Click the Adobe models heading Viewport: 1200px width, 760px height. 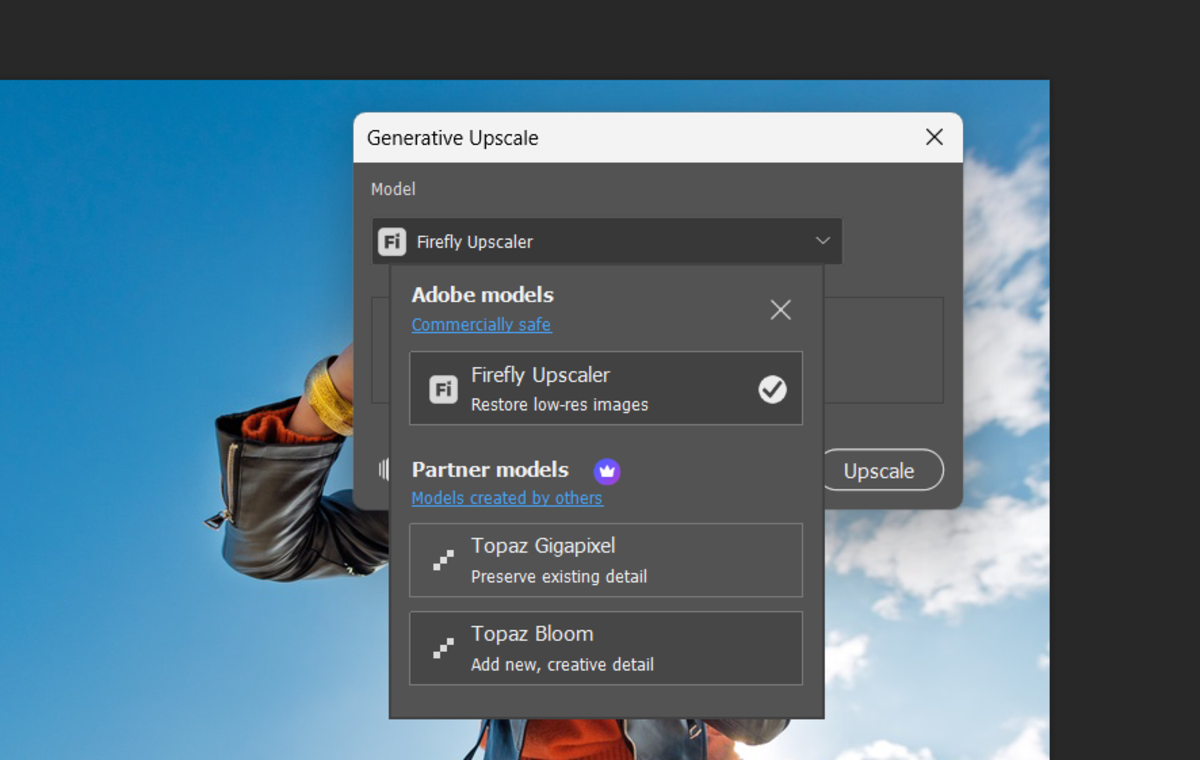point(482,295)
